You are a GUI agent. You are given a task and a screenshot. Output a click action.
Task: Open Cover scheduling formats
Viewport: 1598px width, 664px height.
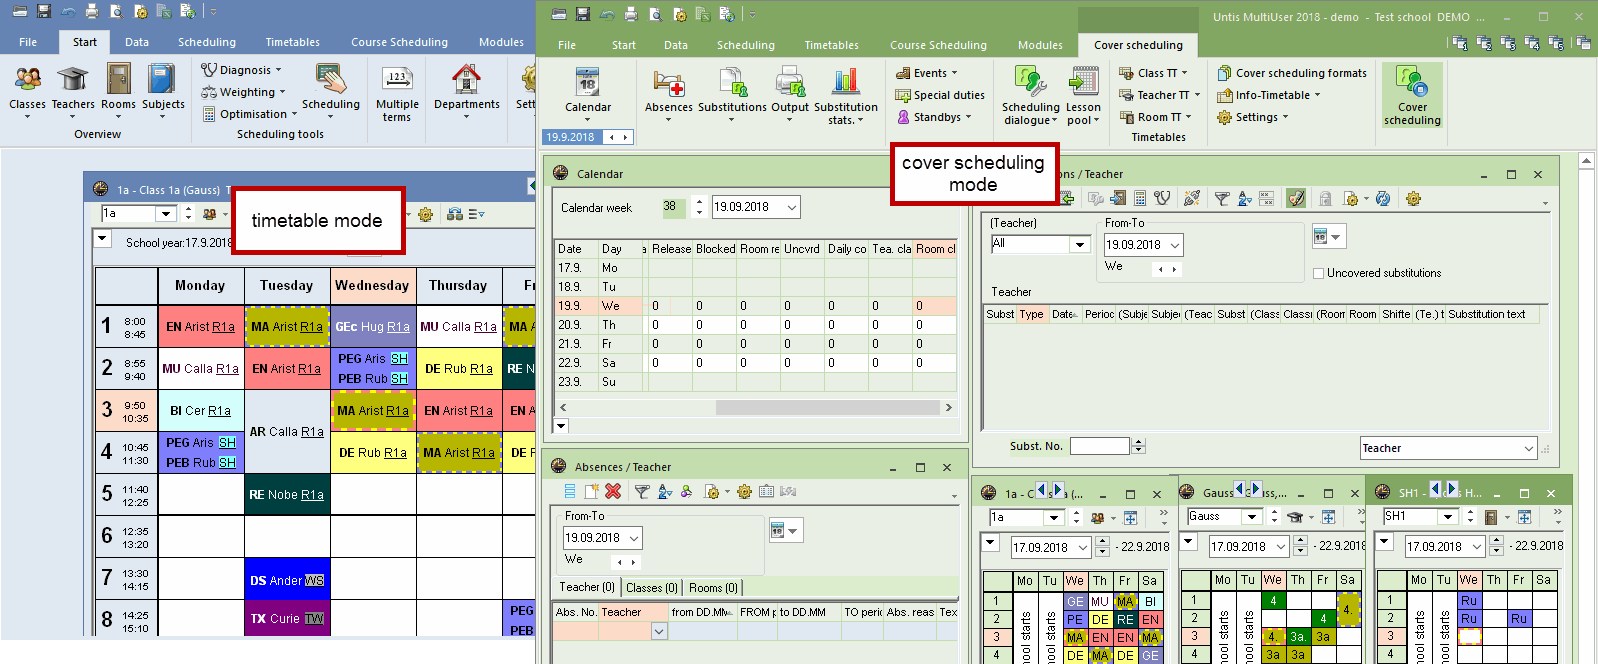click(1292, 73)
